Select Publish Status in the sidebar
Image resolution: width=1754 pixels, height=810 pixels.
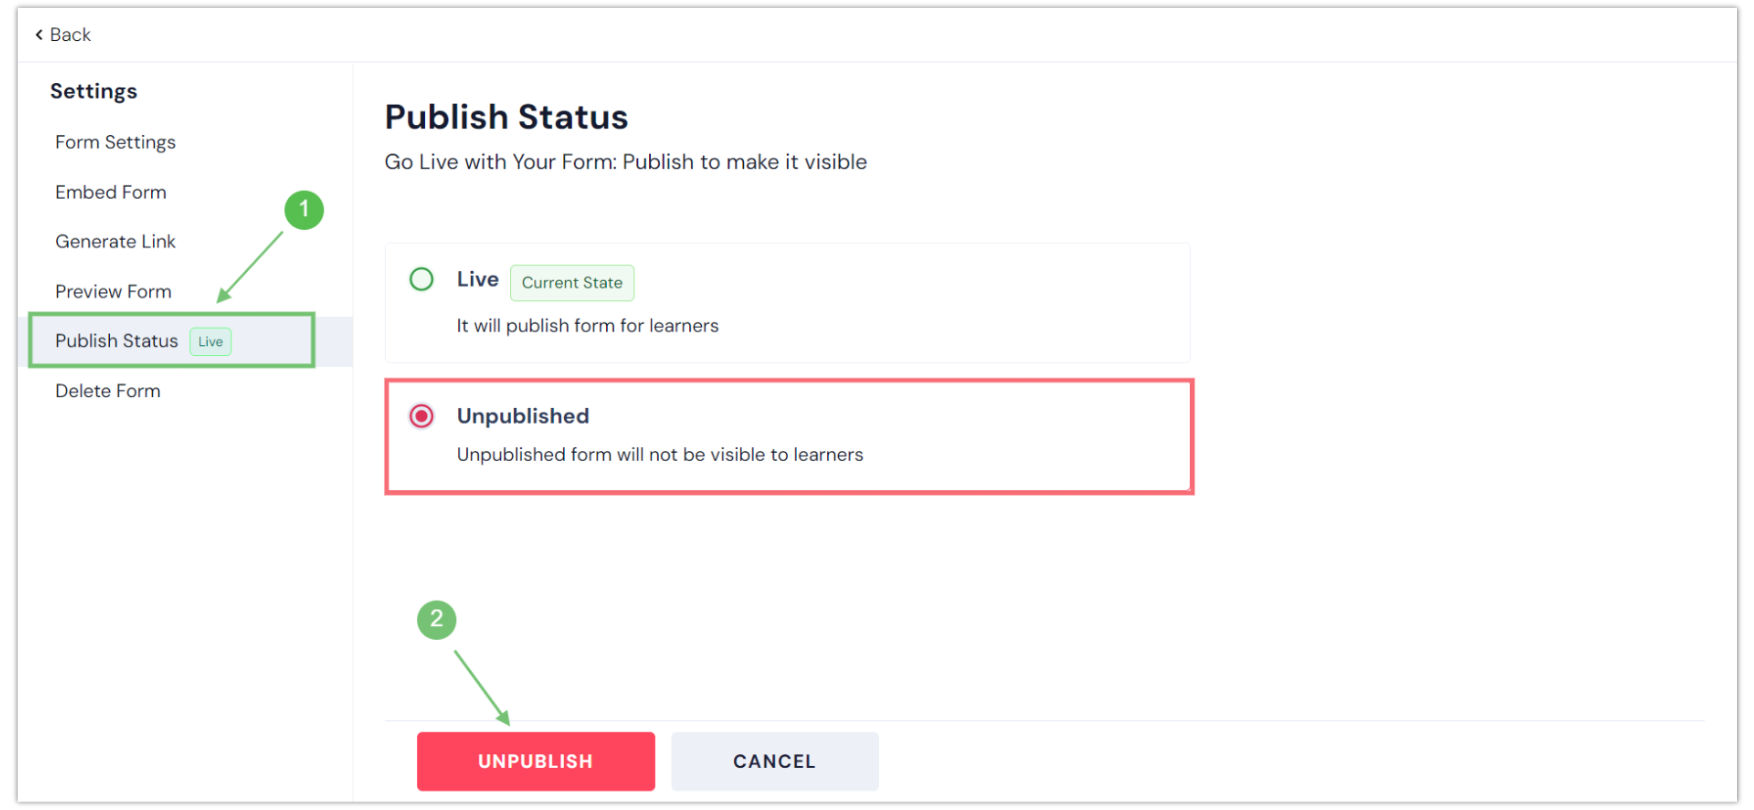tap(116, 341)
